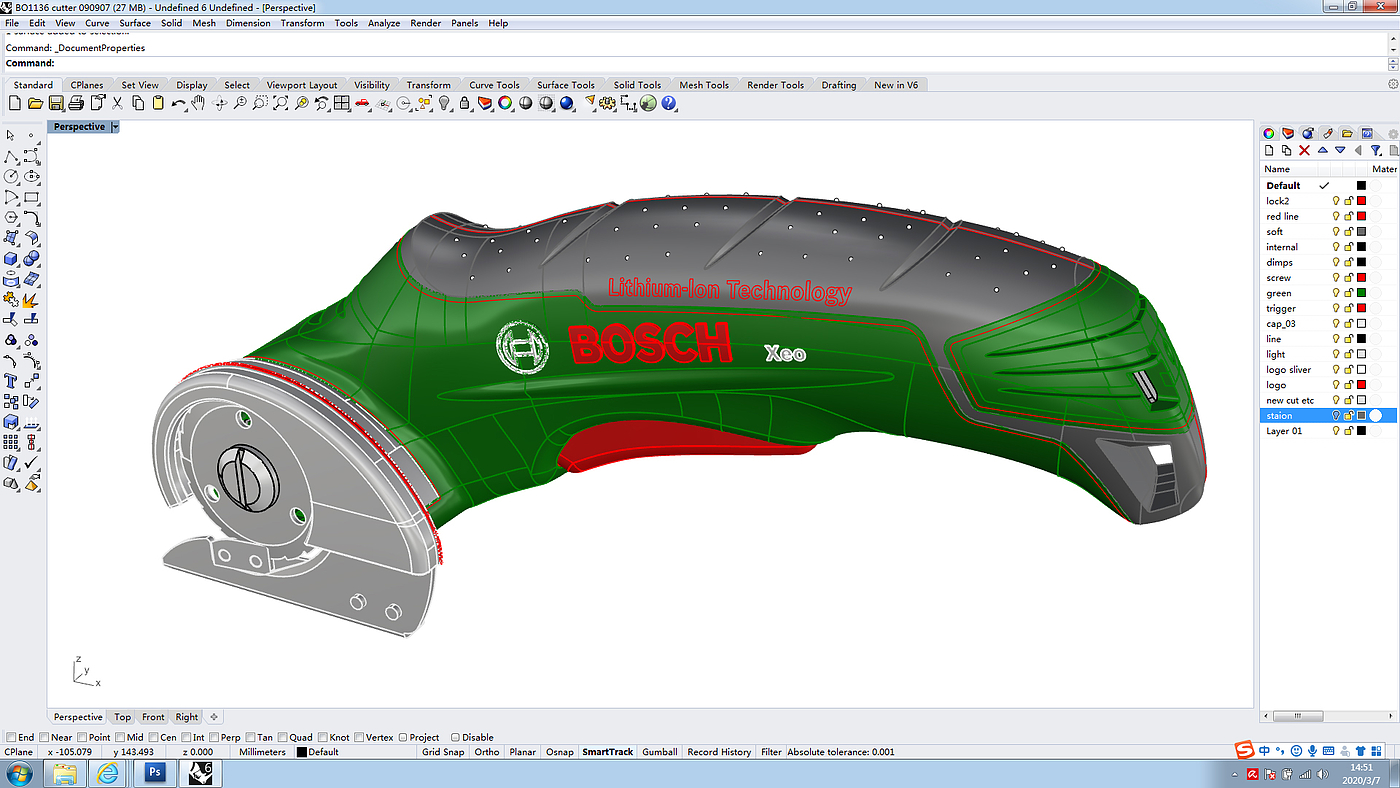The height and width of the screenshot is (788, 1400).
Task: Open the Perspective viewport title dropdown
Action: point(115,127)
